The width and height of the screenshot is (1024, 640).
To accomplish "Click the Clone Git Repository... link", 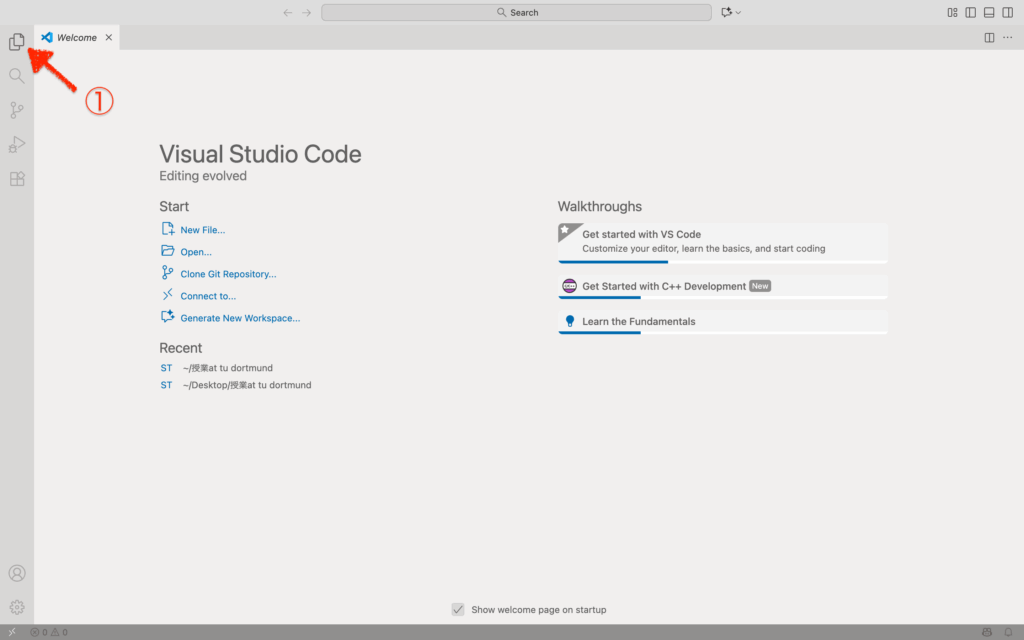I will (x=228, y=274).
